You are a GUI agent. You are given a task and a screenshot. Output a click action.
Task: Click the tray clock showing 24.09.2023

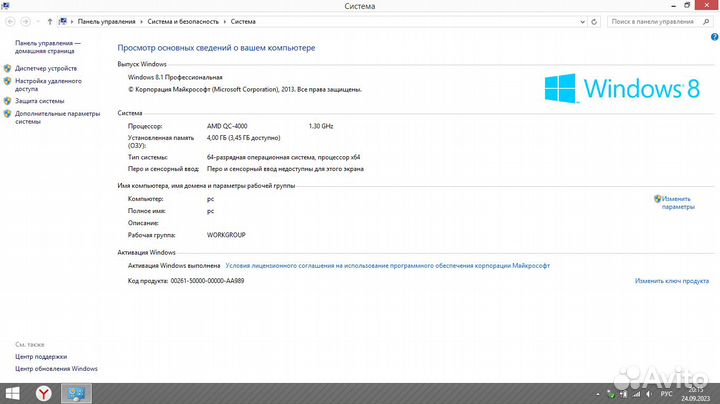[x=695, y=394]
